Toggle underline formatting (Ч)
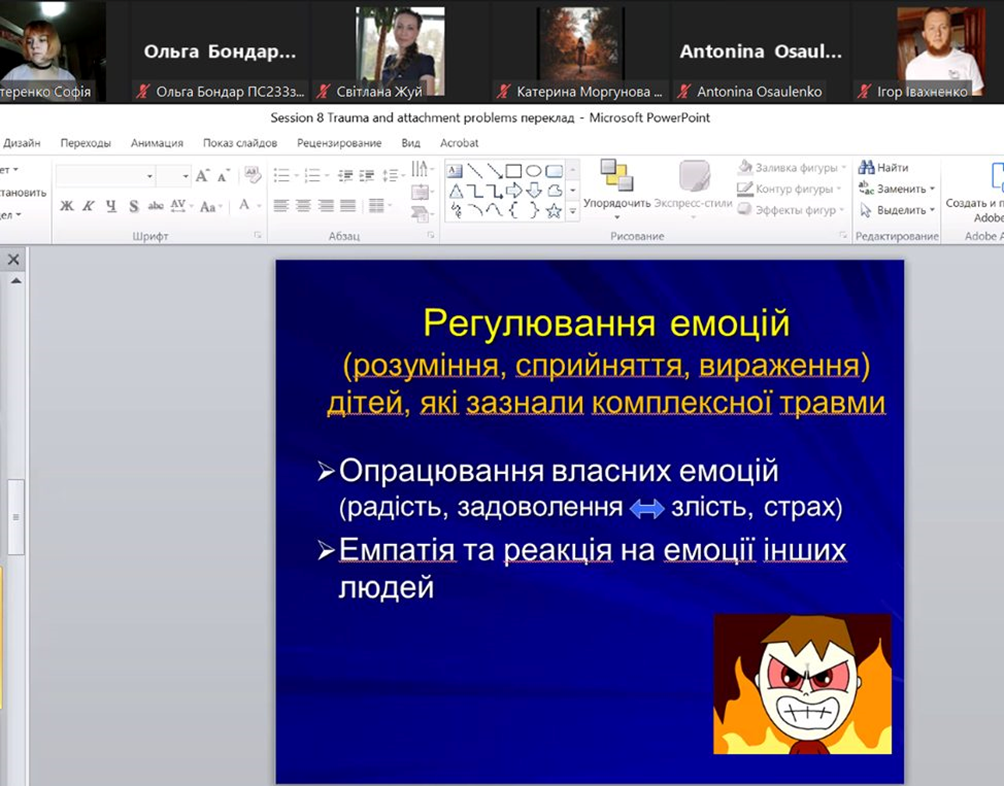This screenshot has width=1004, height=786. click(x=110, y=206)
